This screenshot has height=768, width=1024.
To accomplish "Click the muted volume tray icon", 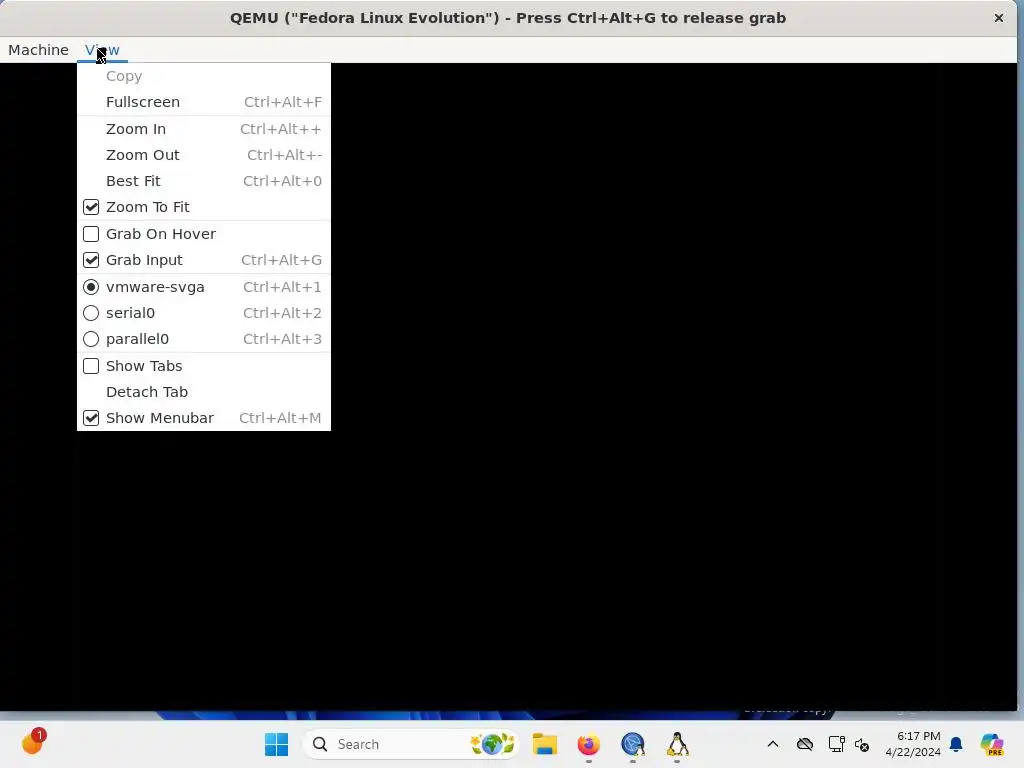I will pos(862,744).
